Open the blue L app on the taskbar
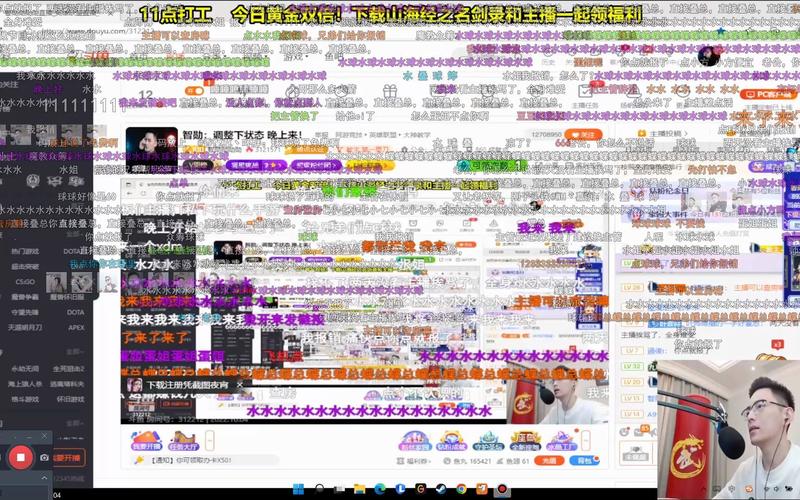 400,489
